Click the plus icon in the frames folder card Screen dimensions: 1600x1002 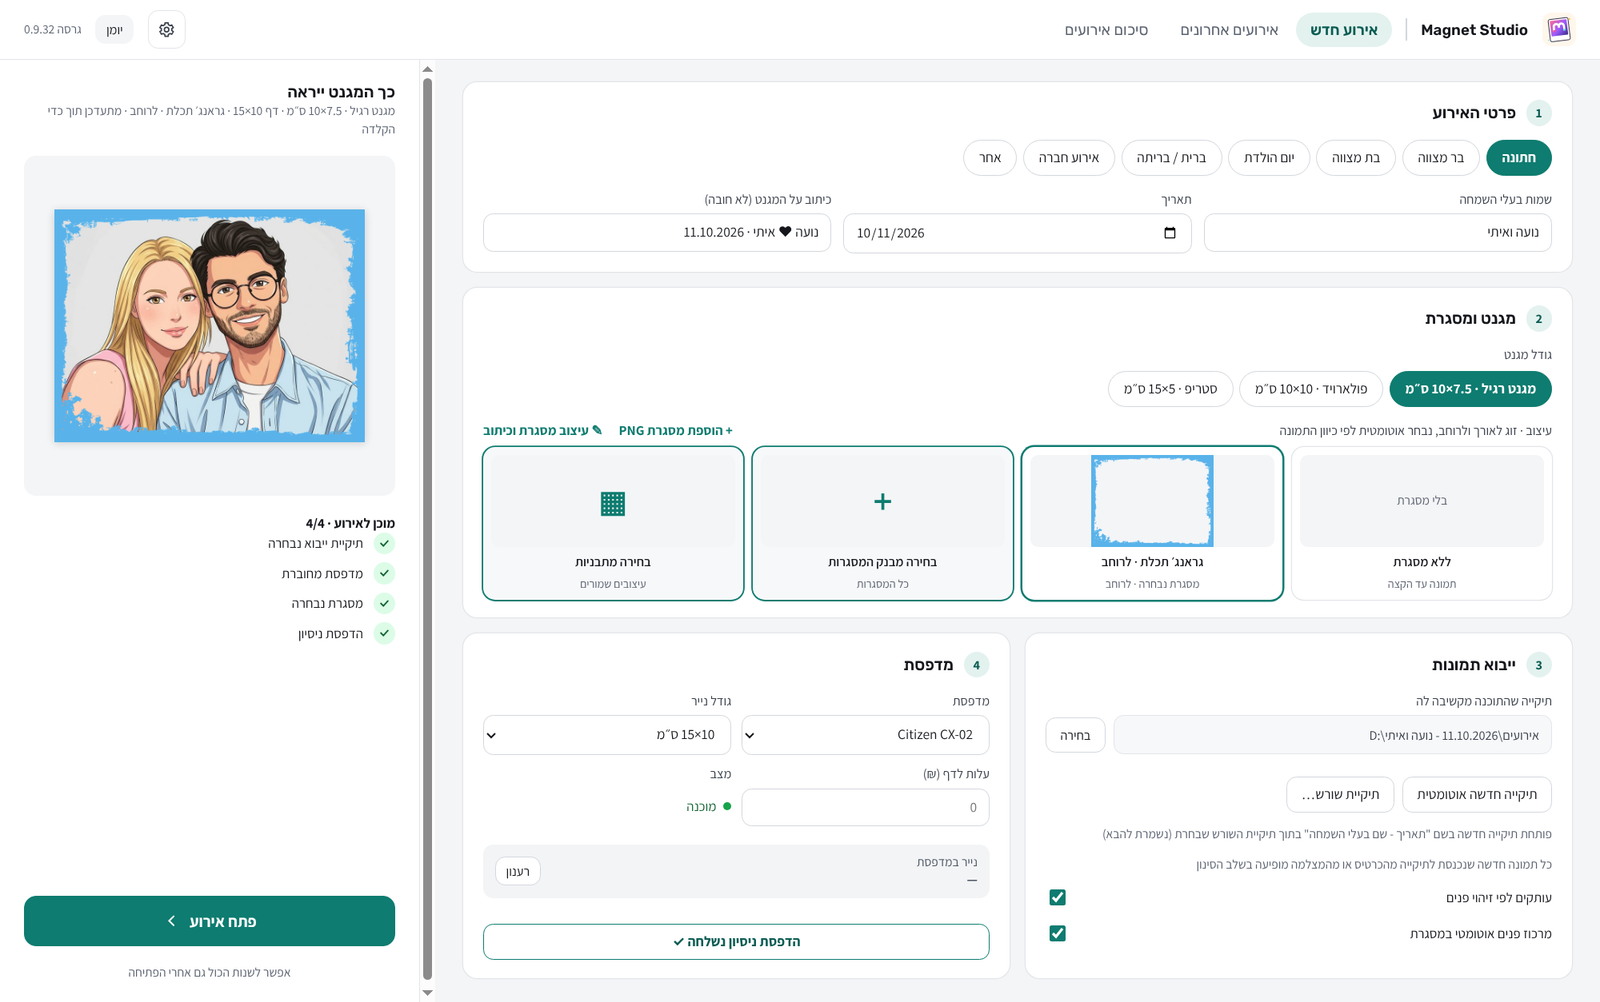pyautogui.click(x=882, y=502)
